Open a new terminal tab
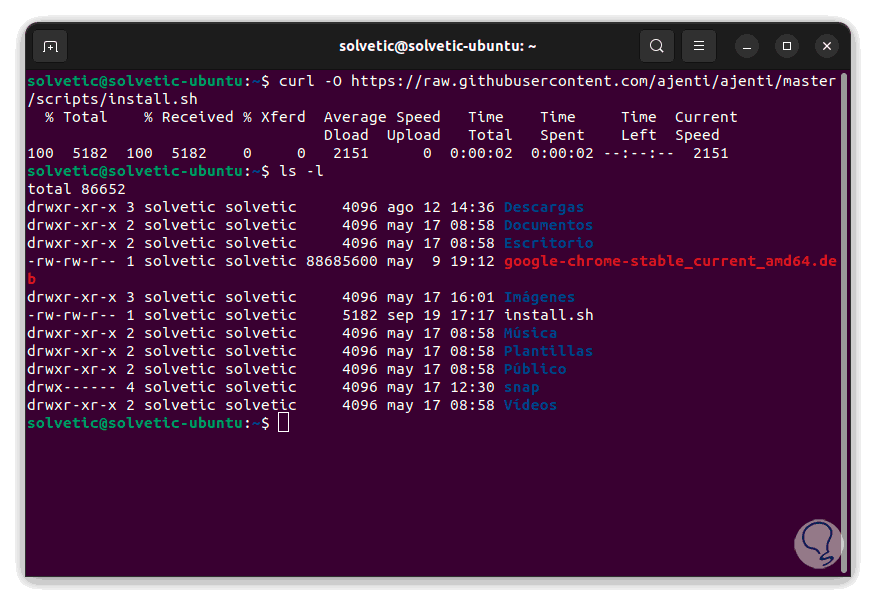This screenshot has height=605, width=876. [x=50, y=46]
